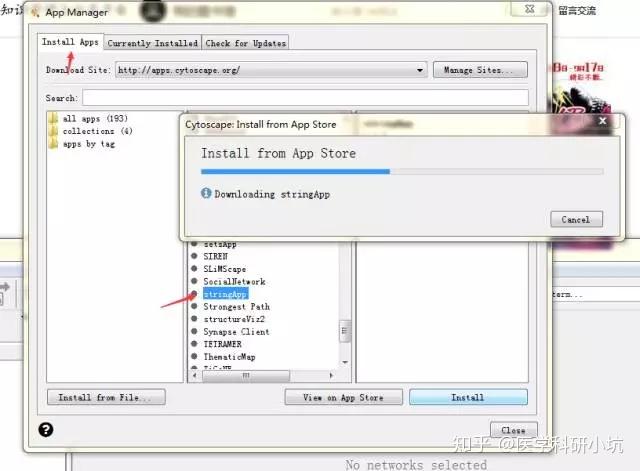Click the bullet icon next to TETRAMER

194,344
